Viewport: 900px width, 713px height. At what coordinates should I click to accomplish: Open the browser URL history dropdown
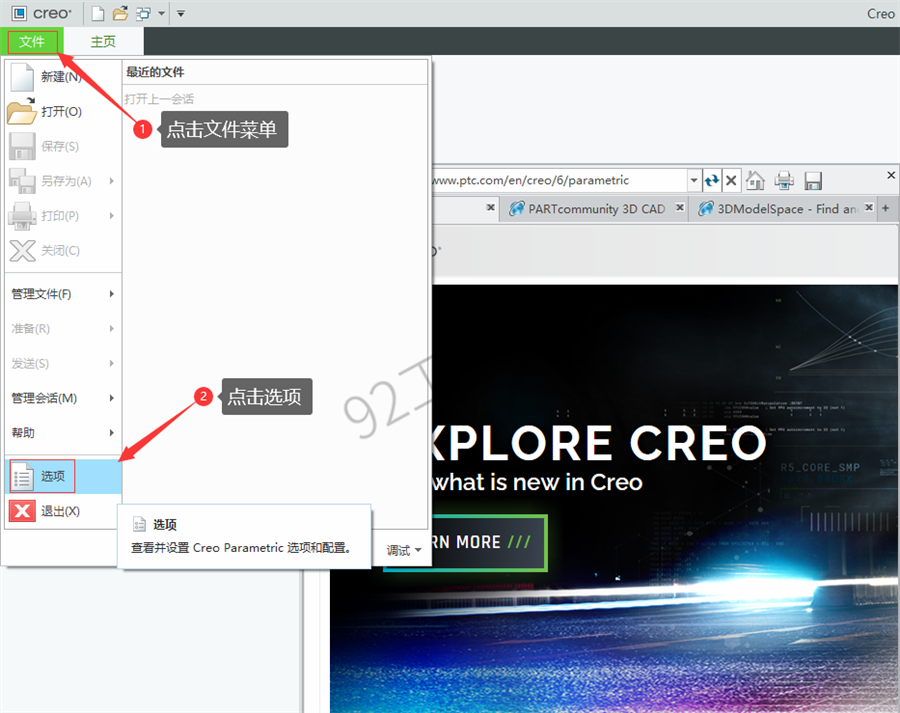(694, 181)
